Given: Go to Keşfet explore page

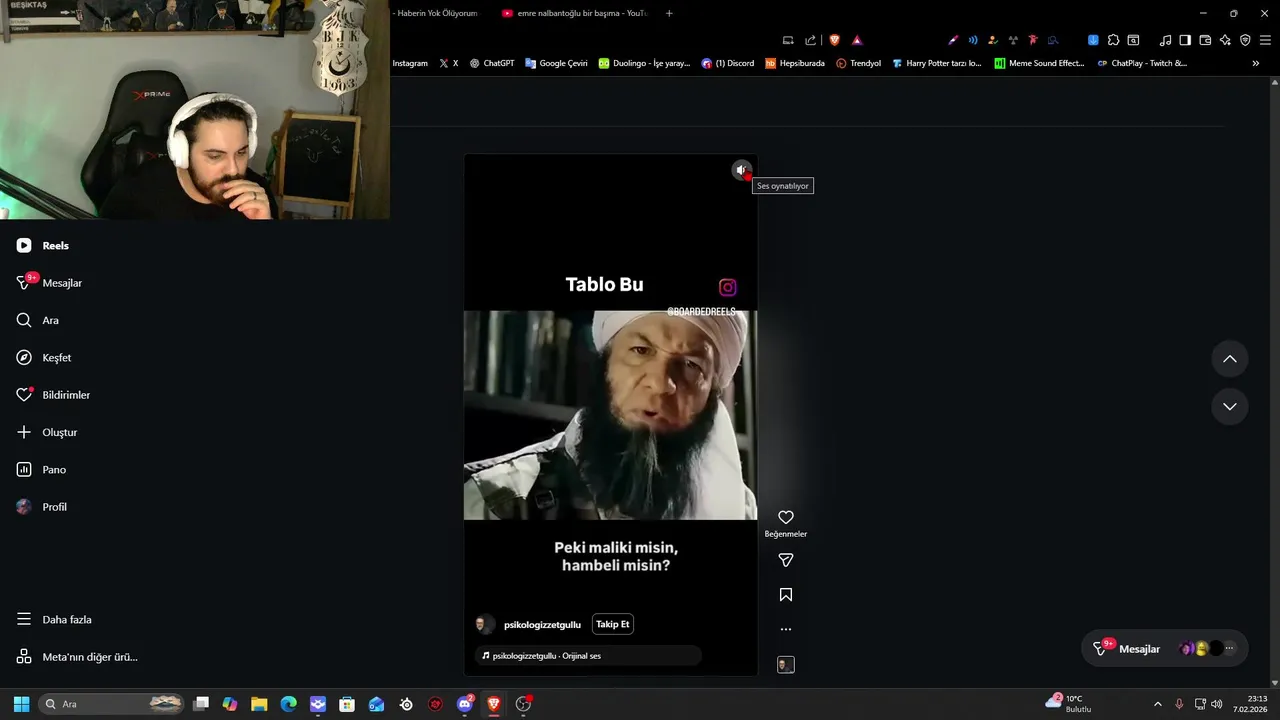Looking at the screenshot, I should tap(44, 357).
